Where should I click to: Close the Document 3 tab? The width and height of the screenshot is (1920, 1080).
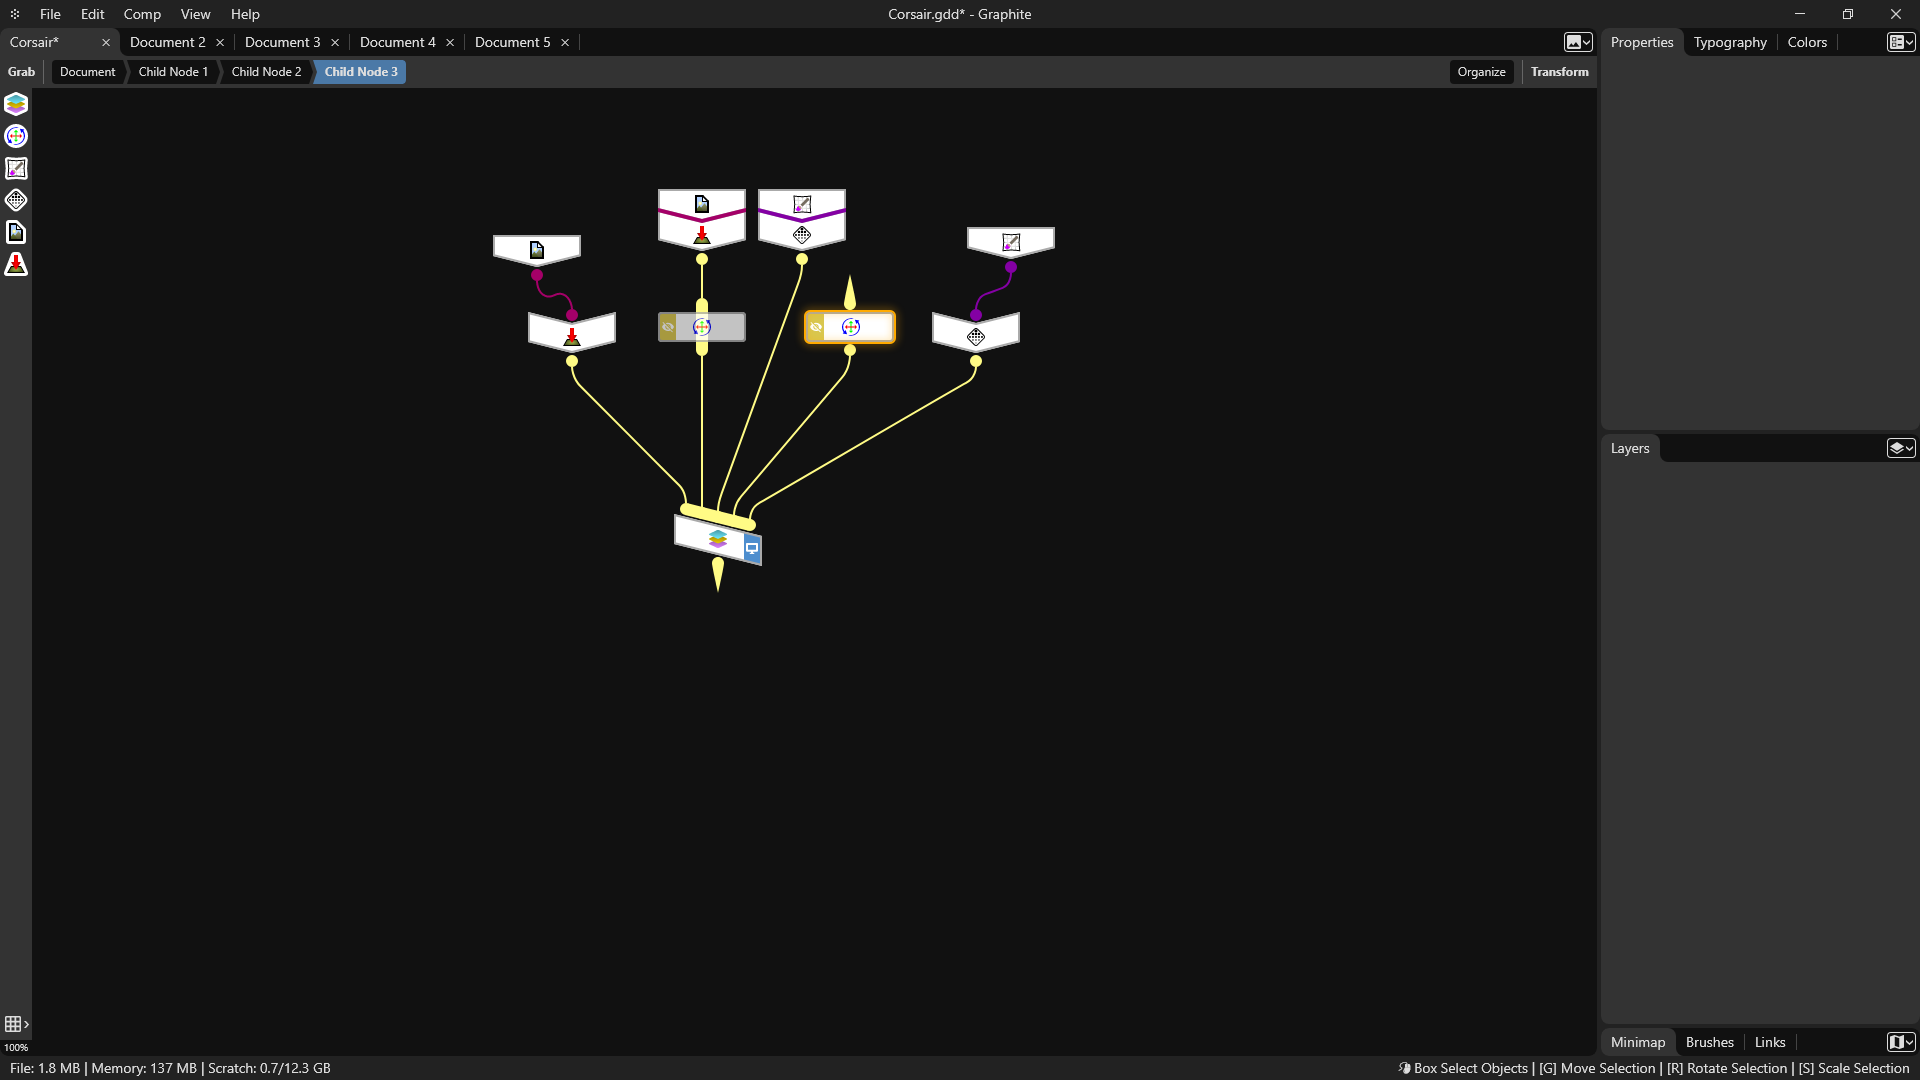point(335,42)
